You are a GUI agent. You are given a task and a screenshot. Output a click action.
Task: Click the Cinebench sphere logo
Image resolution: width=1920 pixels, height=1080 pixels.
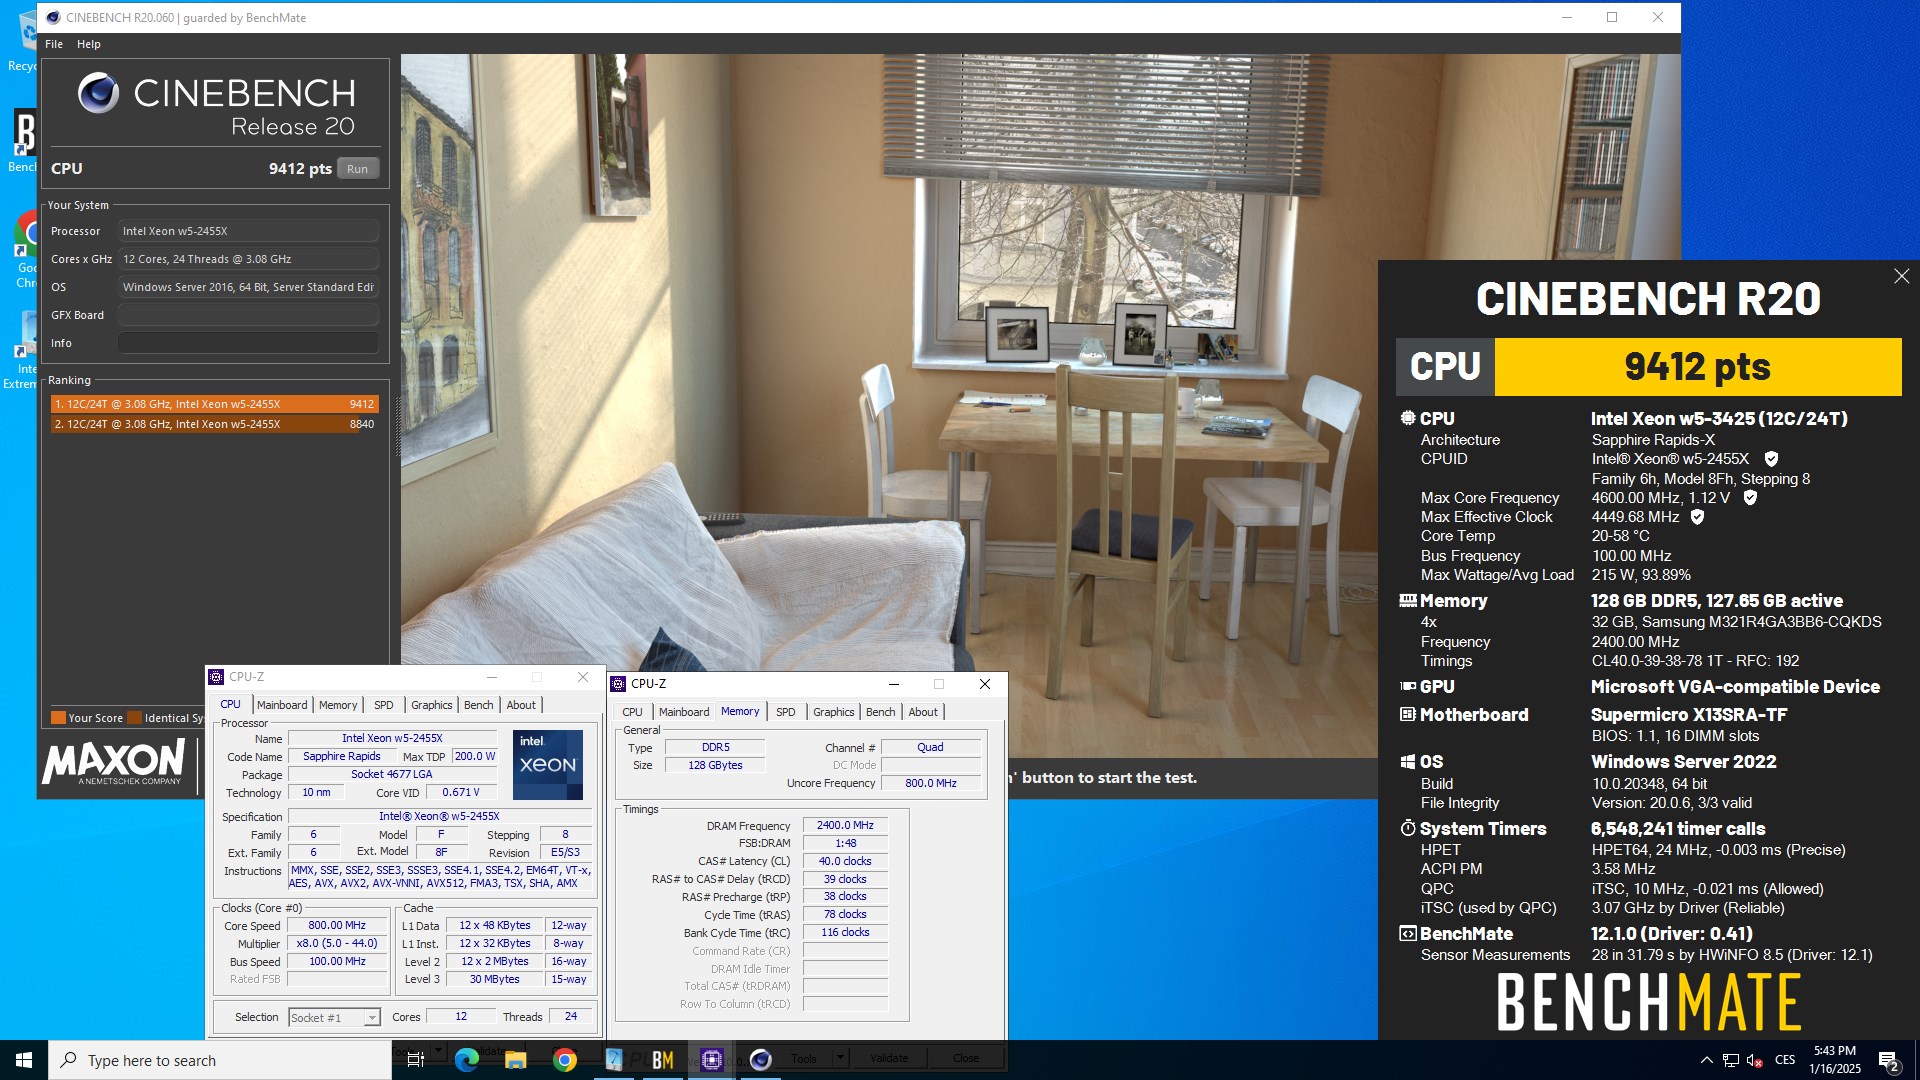pyautogui.click(x=99, y=93)
